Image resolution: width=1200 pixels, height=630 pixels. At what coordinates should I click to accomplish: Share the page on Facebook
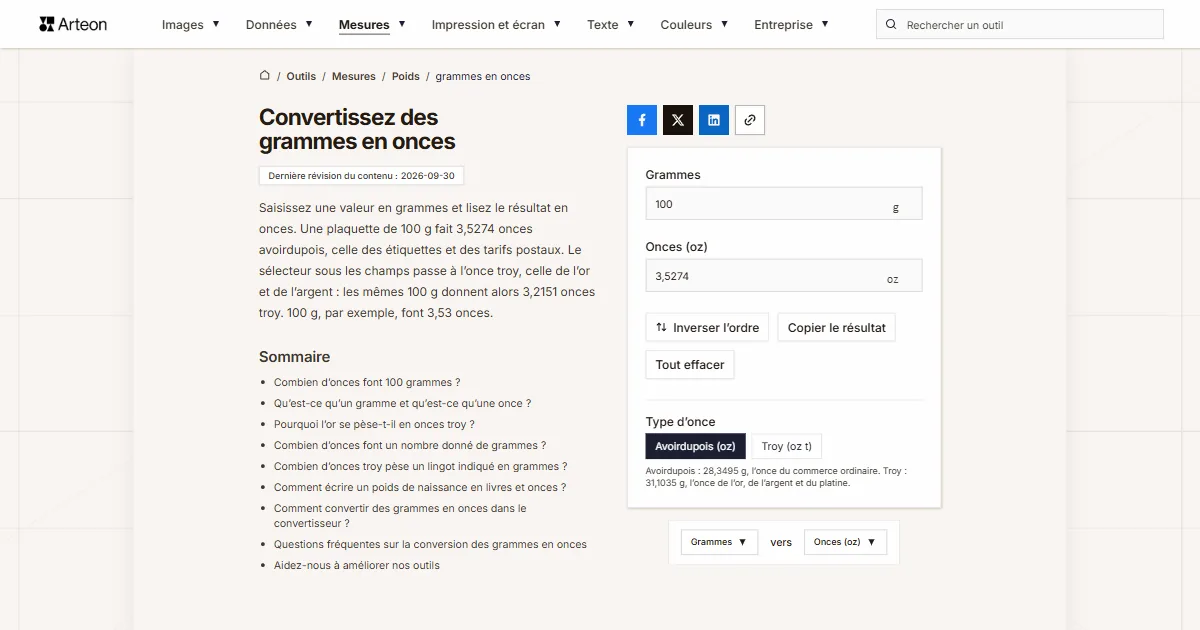pyautogui.click(x=642, y=120)
